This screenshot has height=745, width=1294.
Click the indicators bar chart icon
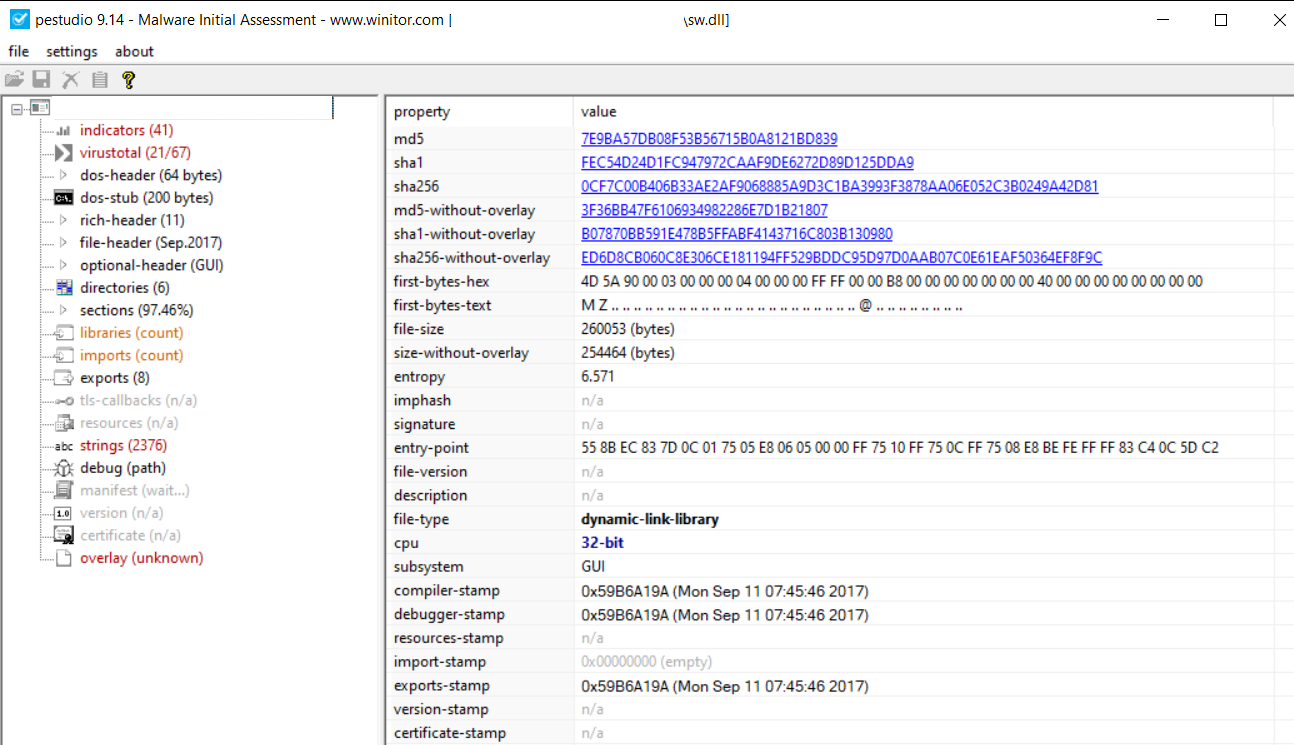[64, 130]
